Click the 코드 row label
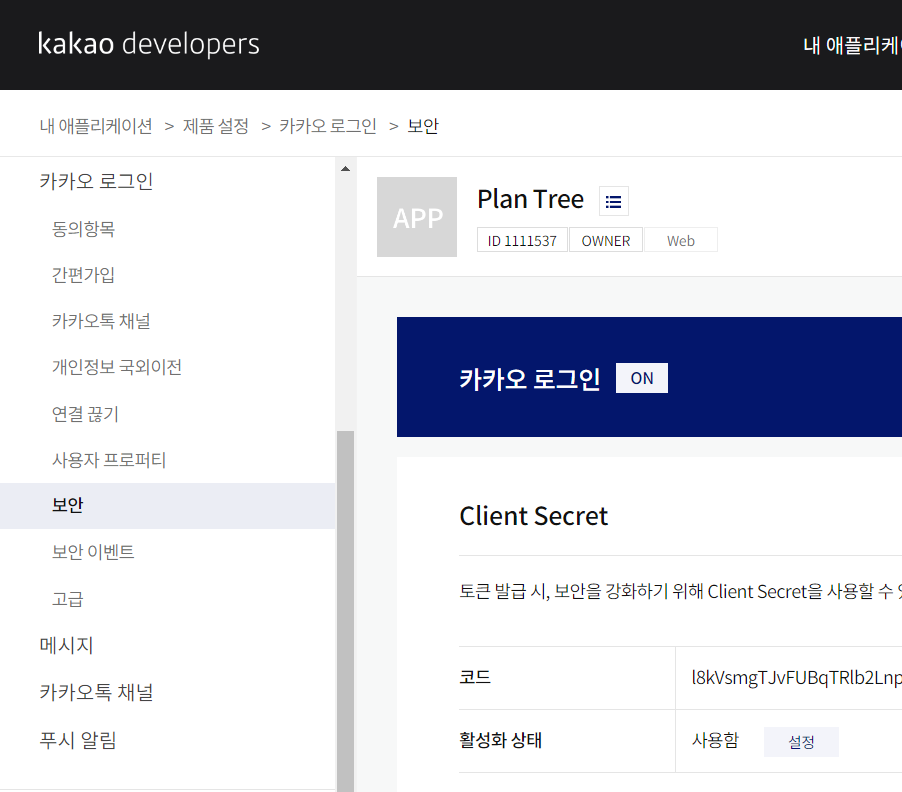This screenshot has width=902, height=792. coord(475,677)
